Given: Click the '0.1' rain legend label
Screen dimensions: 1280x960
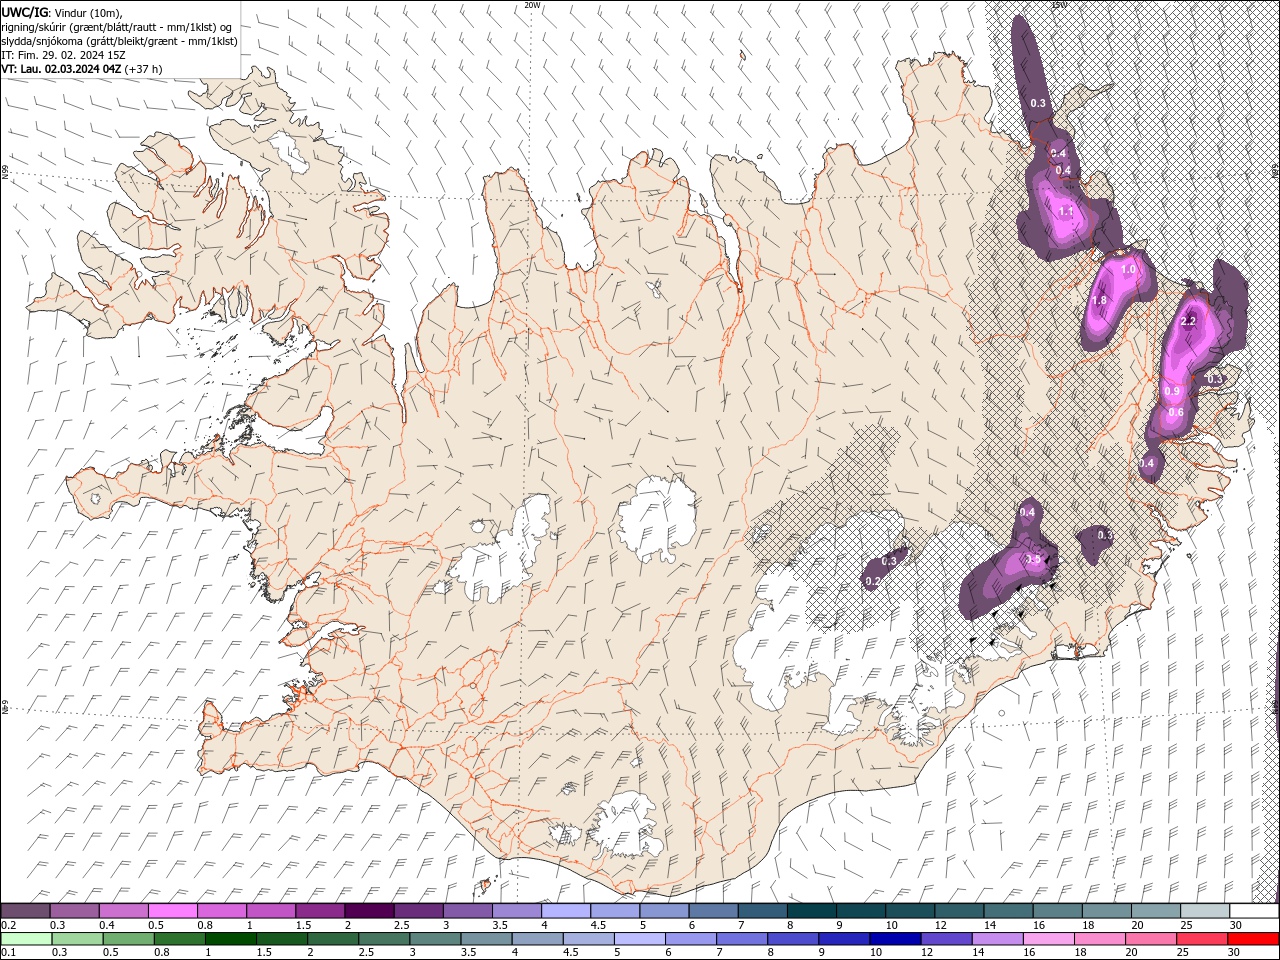Looking at the screenshot, I should (8, 953).
